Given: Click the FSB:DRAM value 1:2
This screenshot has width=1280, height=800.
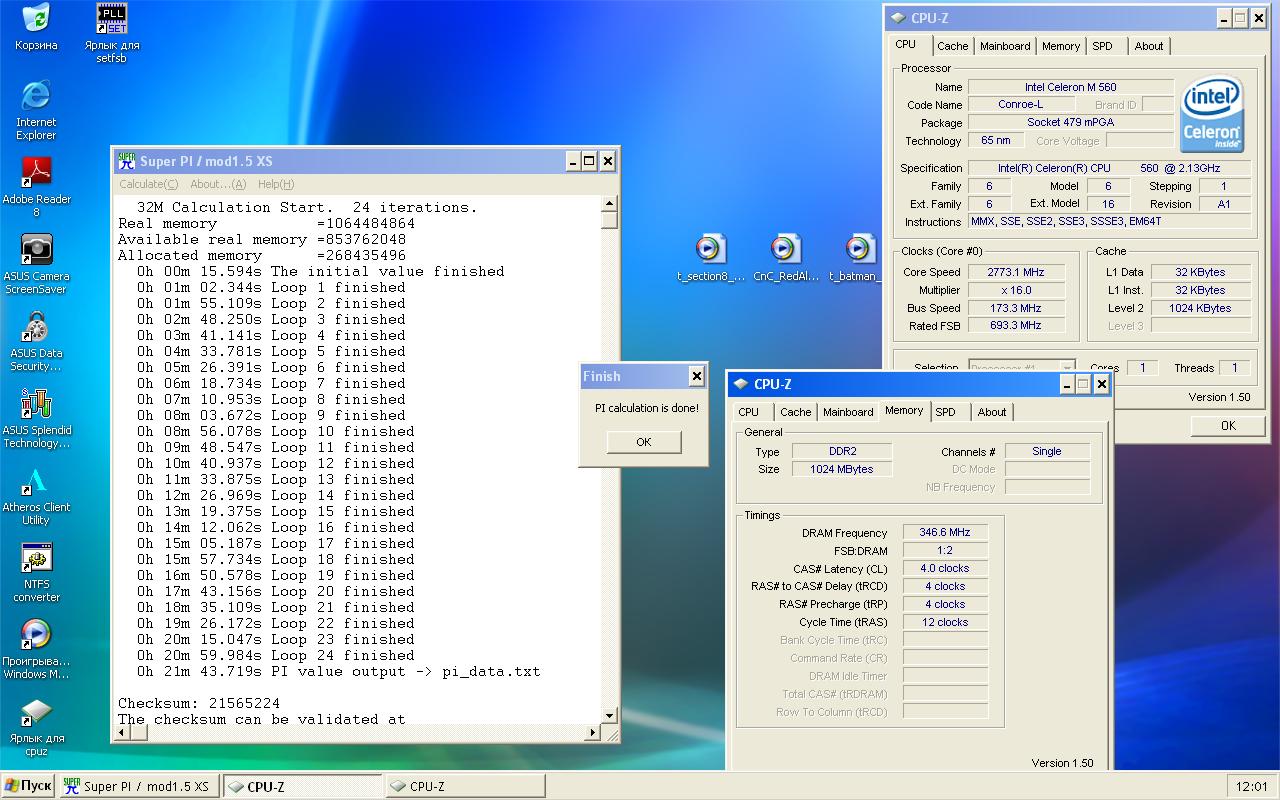Looking at the screenshot, I should [x=945, y=550].
